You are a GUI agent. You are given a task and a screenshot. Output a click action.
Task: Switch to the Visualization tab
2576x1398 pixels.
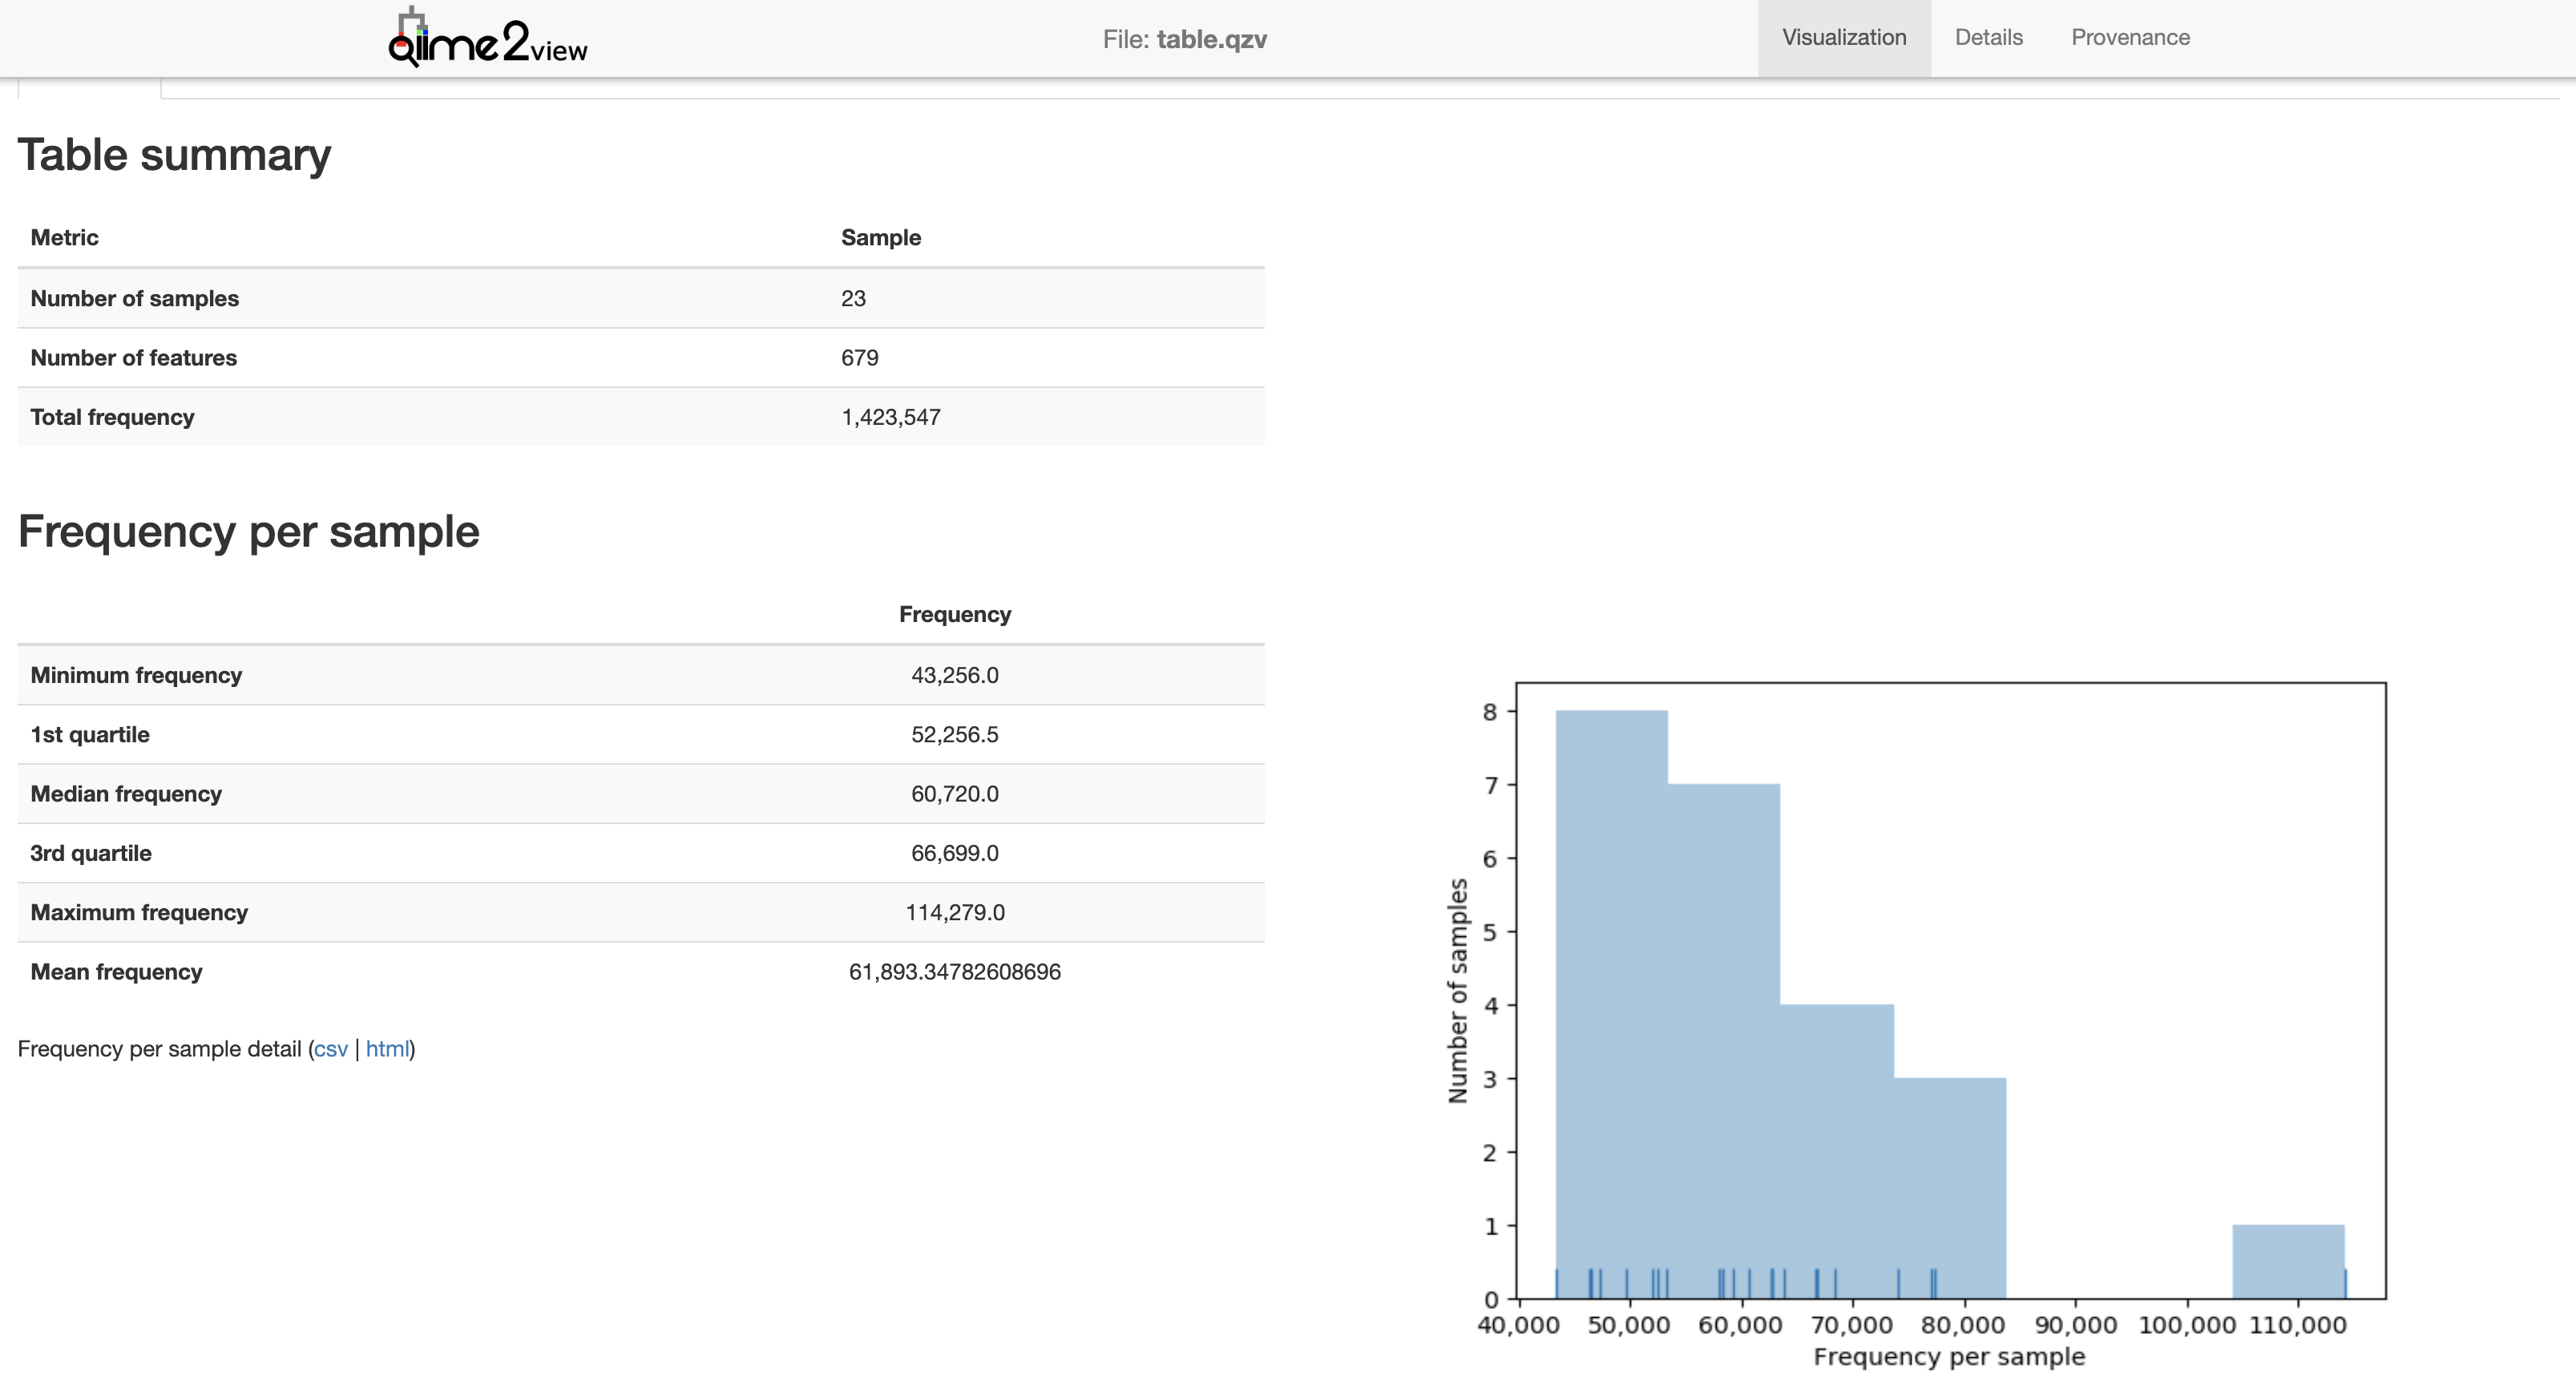click(1843, 38)
